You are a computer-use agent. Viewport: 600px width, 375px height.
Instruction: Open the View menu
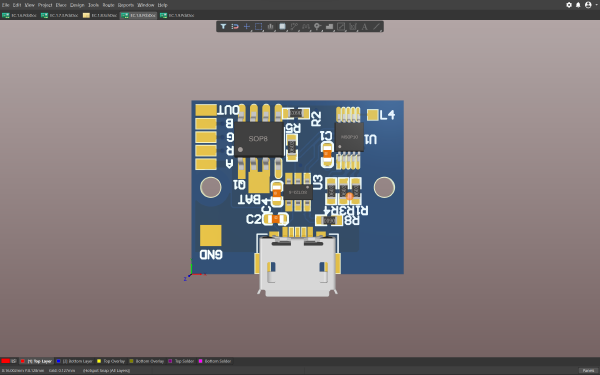tap(29, 5)
